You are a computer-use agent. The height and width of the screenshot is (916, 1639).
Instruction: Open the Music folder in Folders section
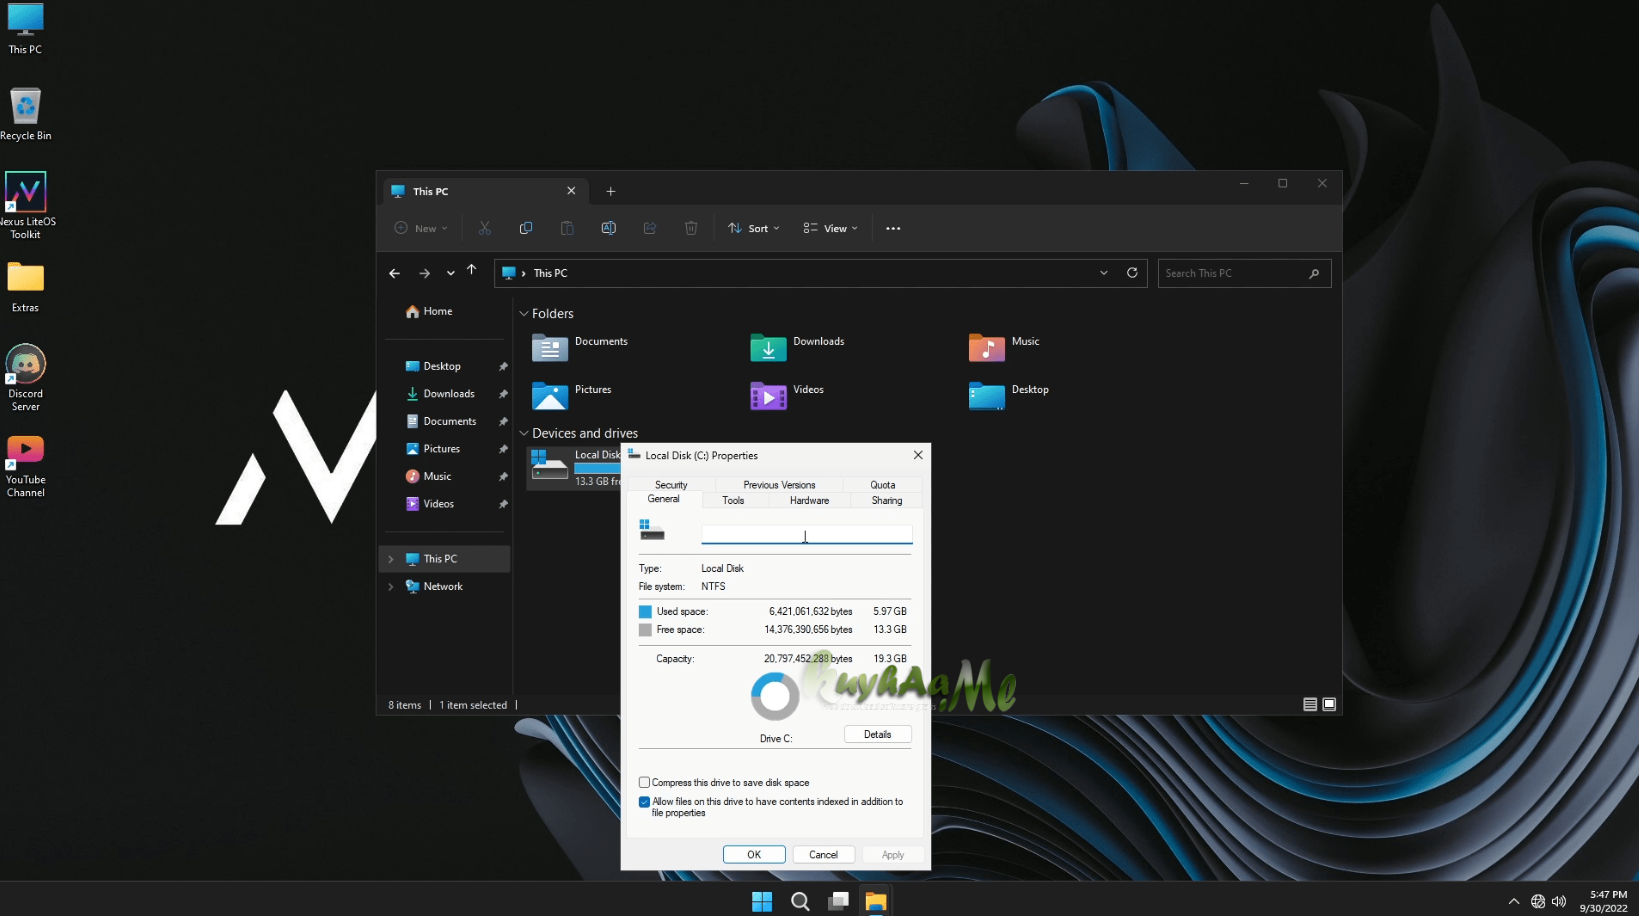1004,347
